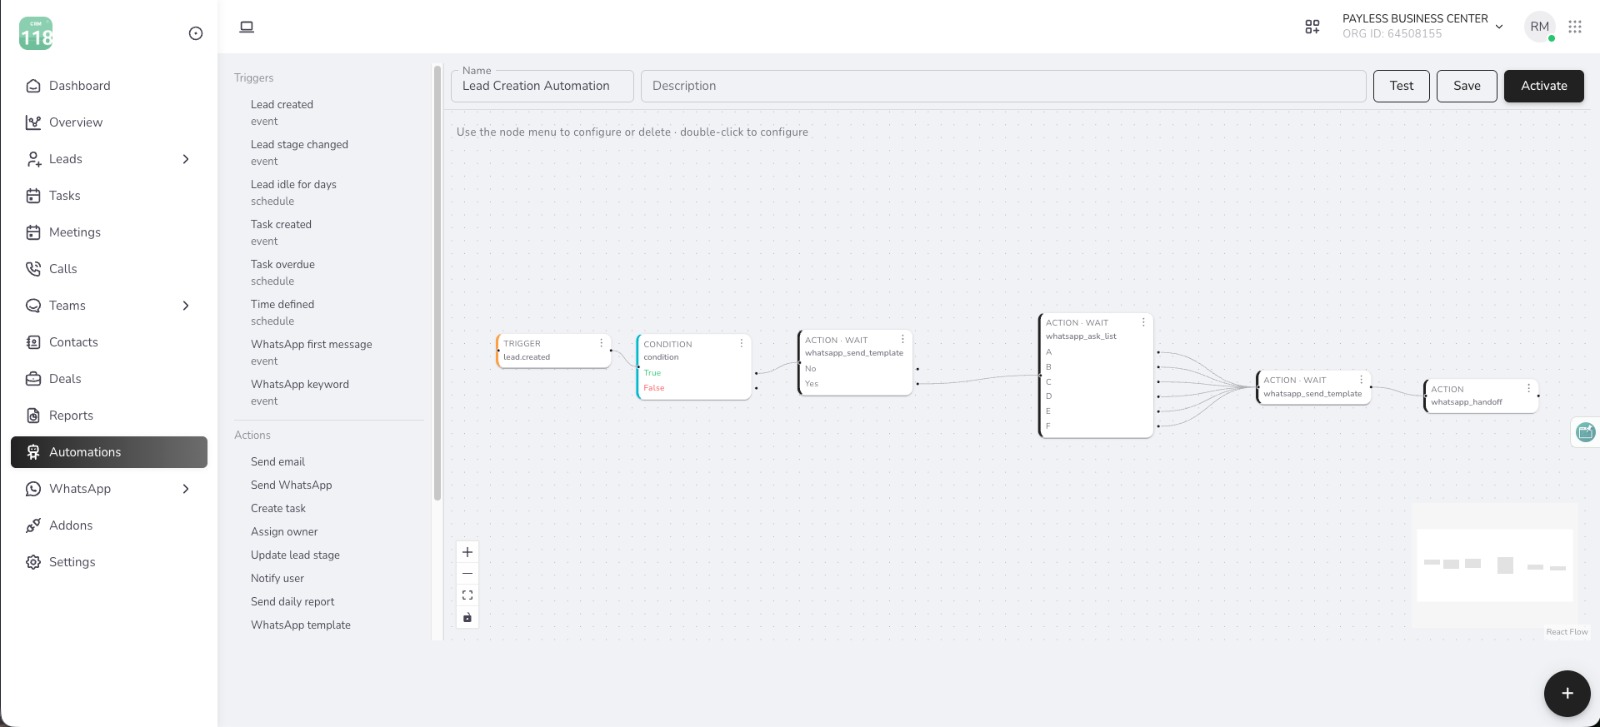Select the Send WhatsApp action
Viewport: 1600px width, 727px height.
[291, 485]
